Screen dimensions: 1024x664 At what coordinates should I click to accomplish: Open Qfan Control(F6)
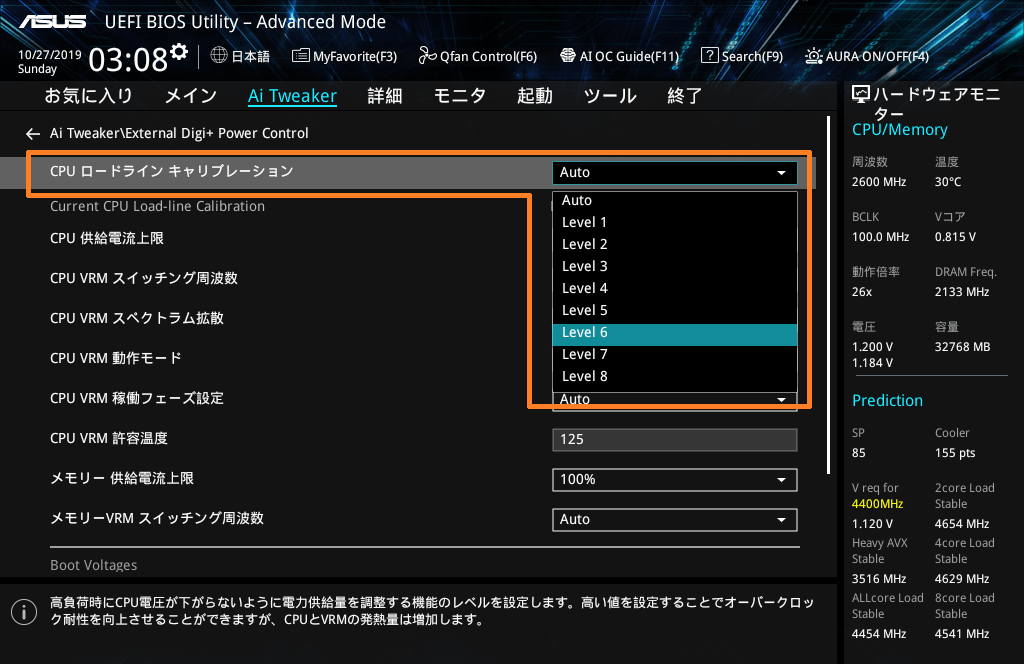tap(477, 56)
